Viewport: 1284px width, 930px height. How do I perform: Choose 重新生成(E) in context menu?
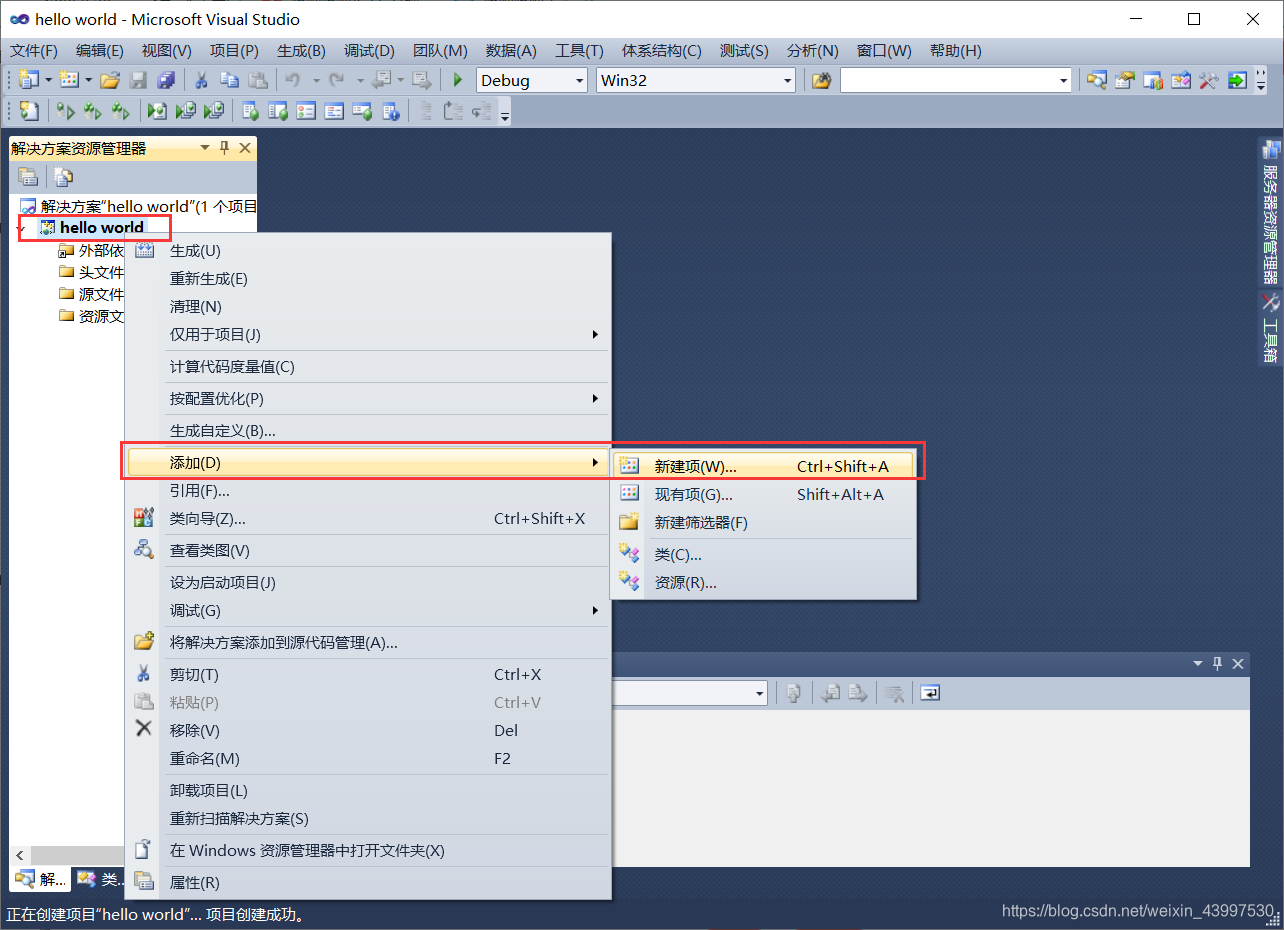coord(368,279)
